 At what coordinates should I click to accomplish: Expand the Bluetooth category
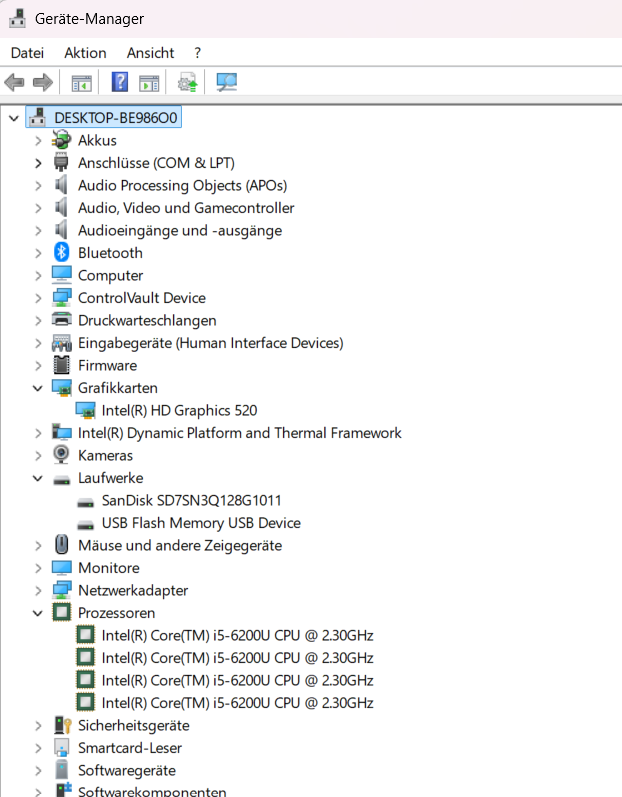(x=38, y=253)
